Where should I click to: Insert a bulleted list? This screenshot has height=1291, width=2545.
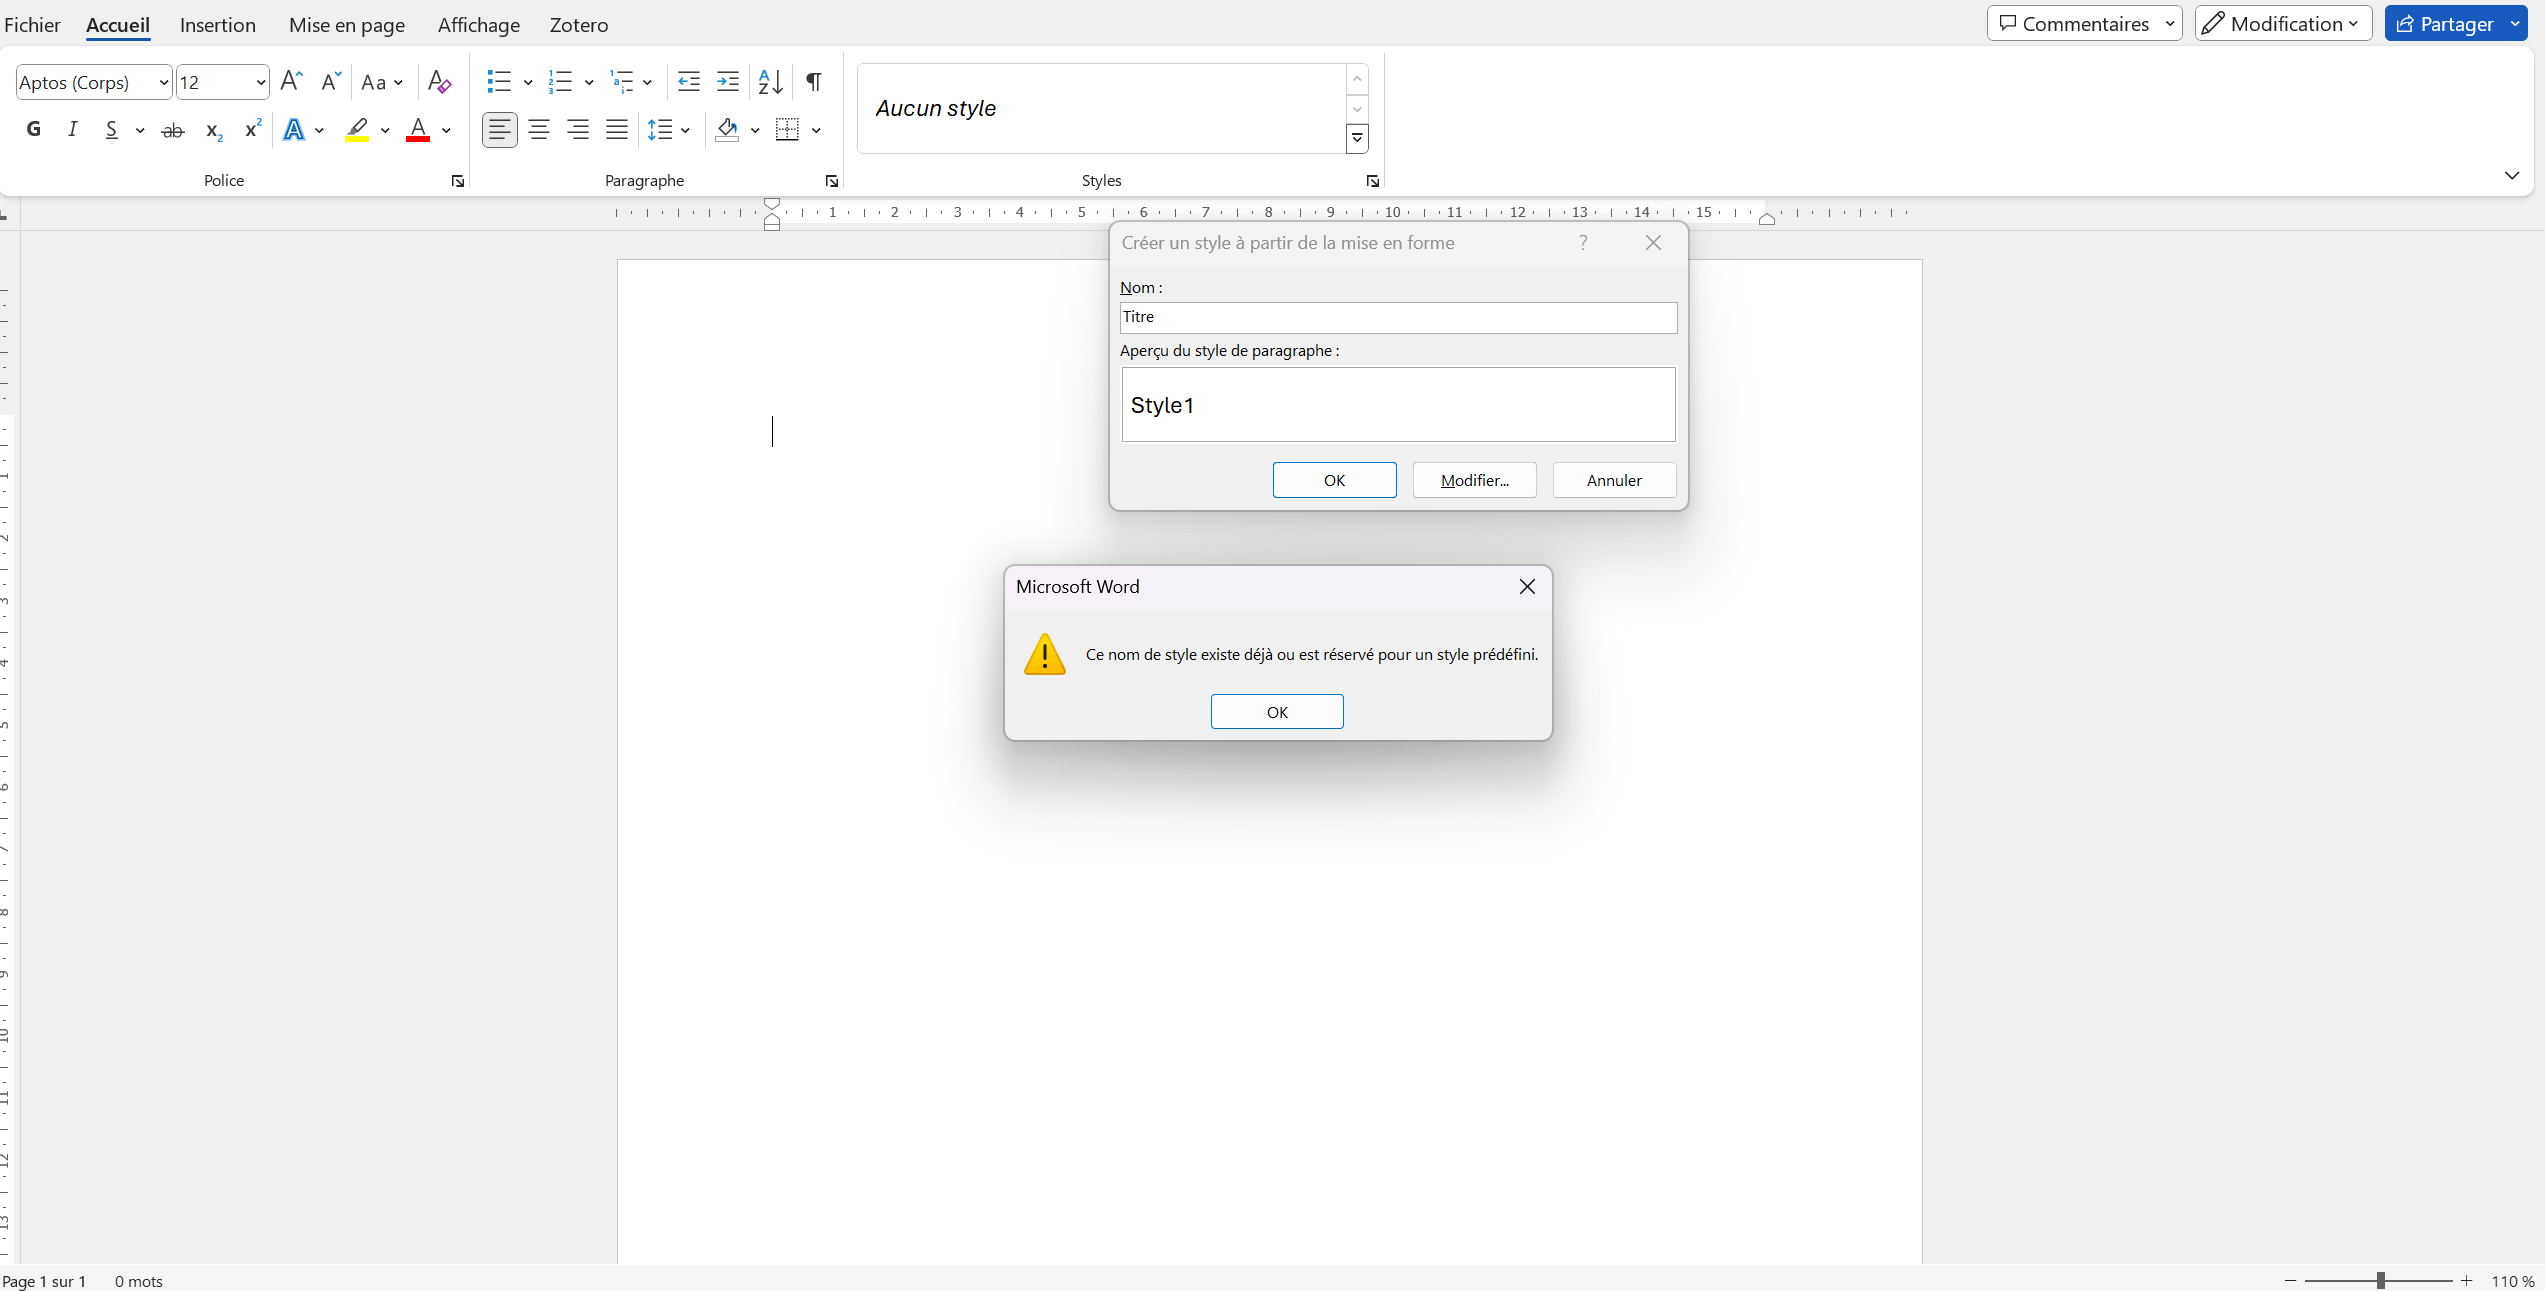(499, 82)
